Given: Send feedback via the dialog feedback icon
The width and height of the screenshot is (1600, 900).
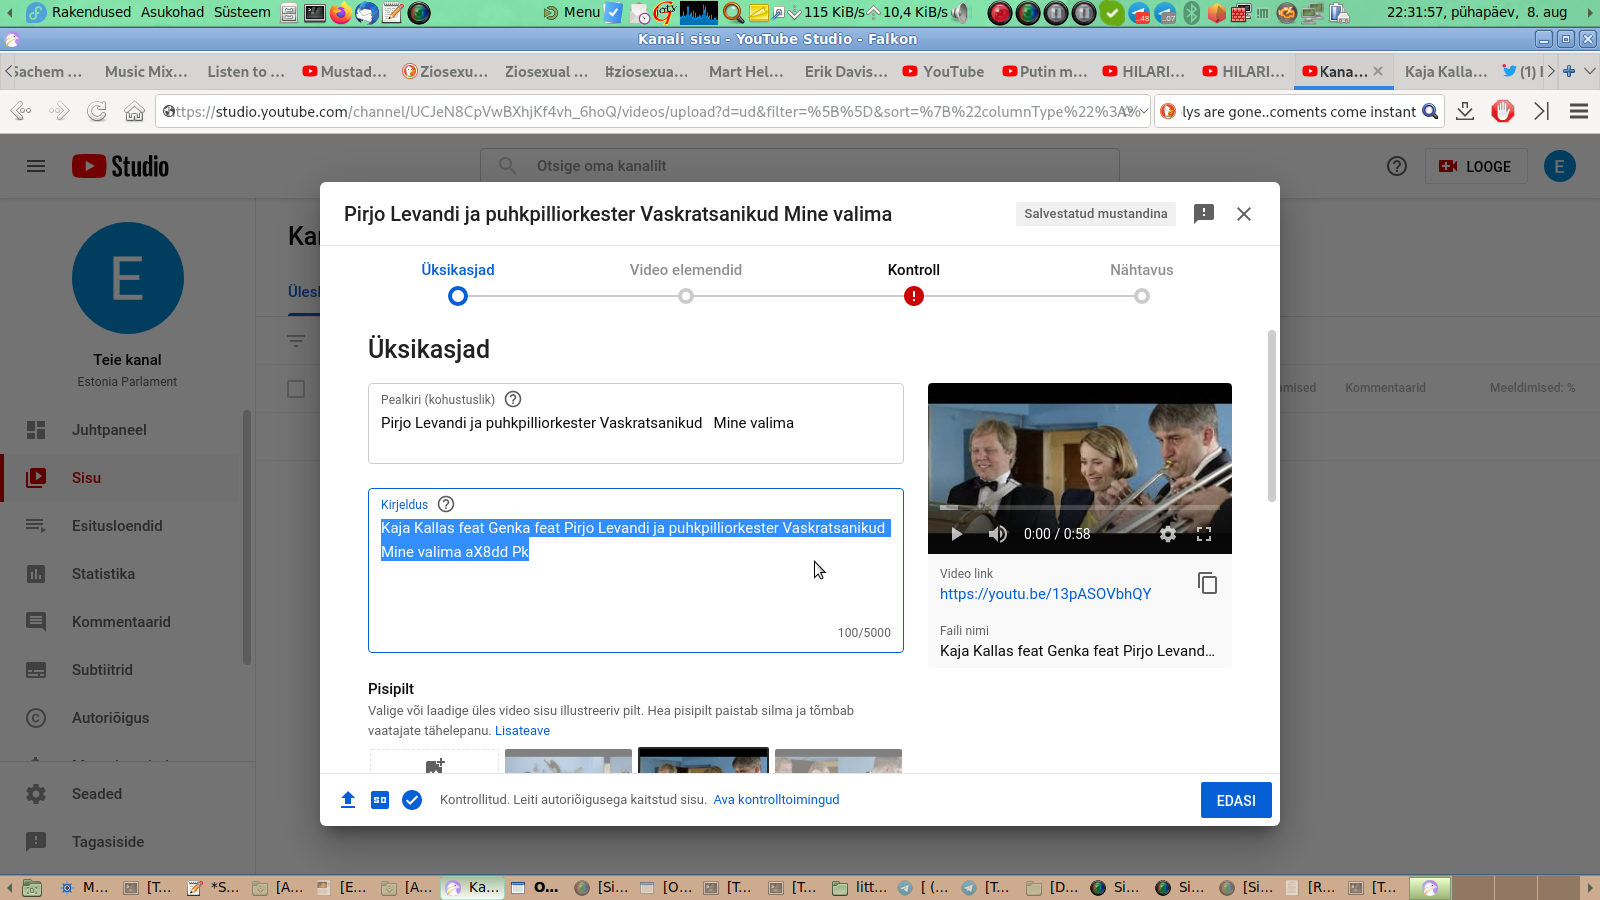Looking at the screenshot, I should tap(1204, 214).
